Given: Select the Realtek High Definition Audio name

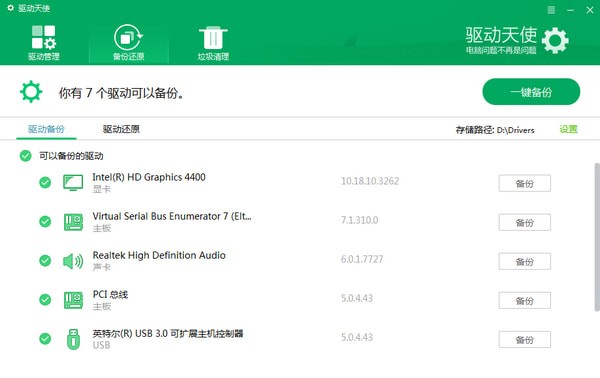Looking at the screenshot, I should tap(159, 255).
